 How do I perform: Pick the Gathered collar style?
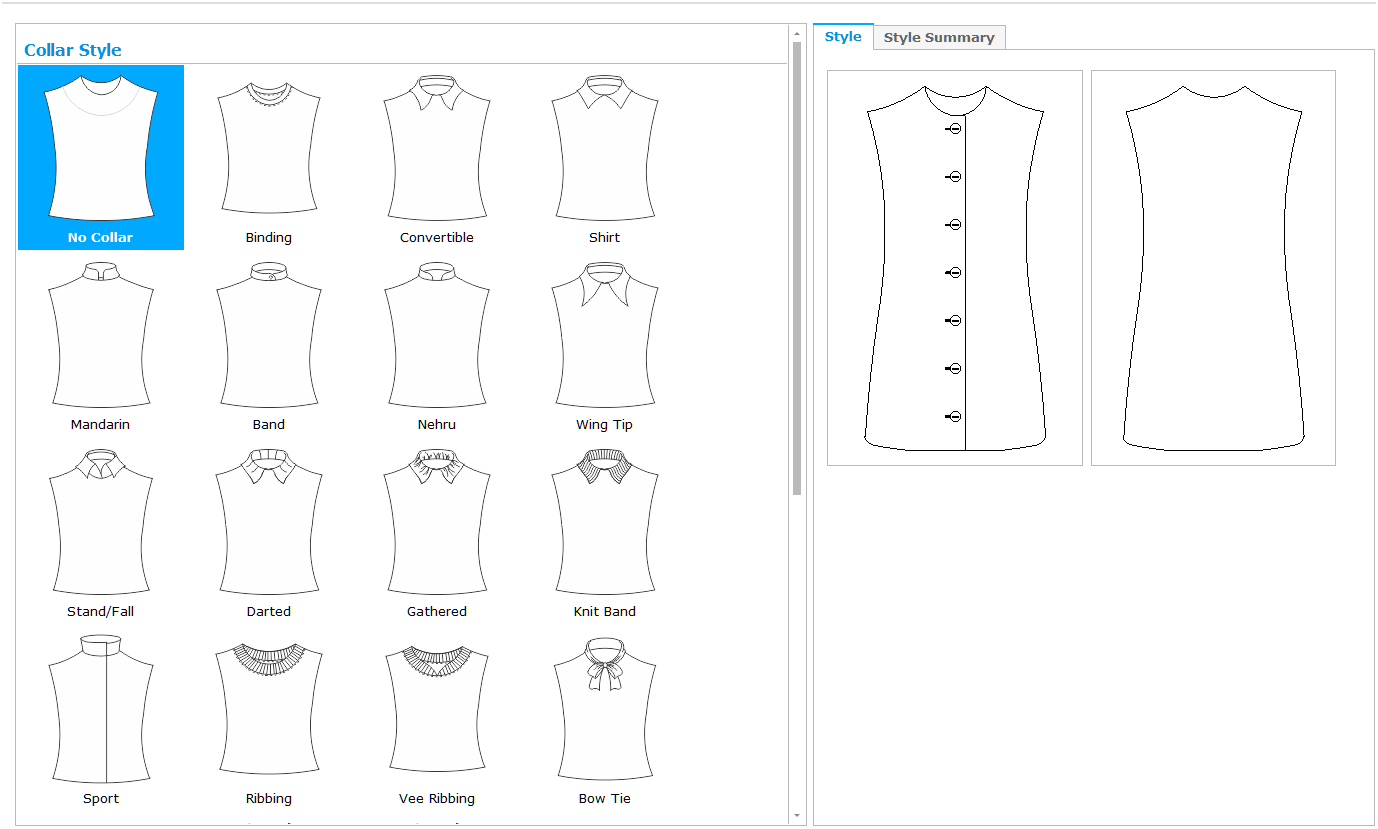click(x=436, y=531)
